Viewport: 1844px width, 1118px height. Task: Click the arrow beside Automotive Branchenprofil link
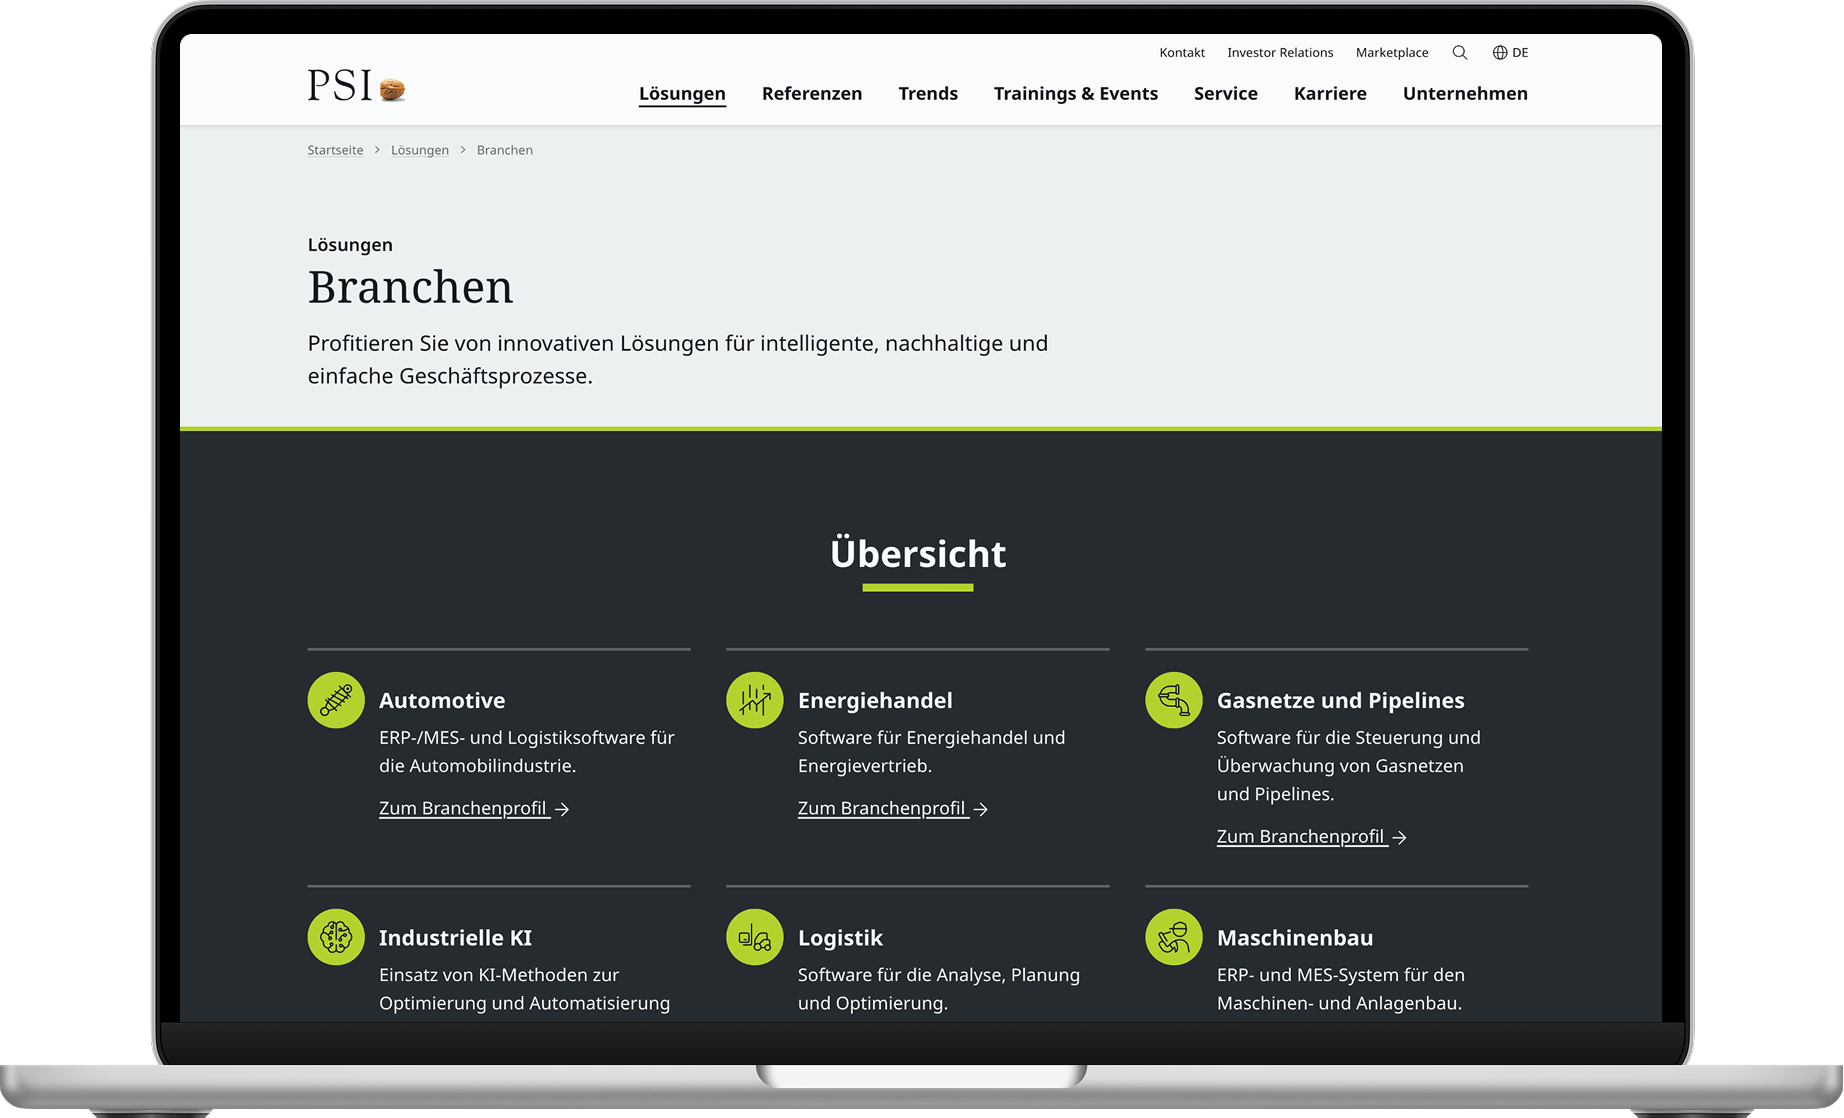(x=562, y=808)
